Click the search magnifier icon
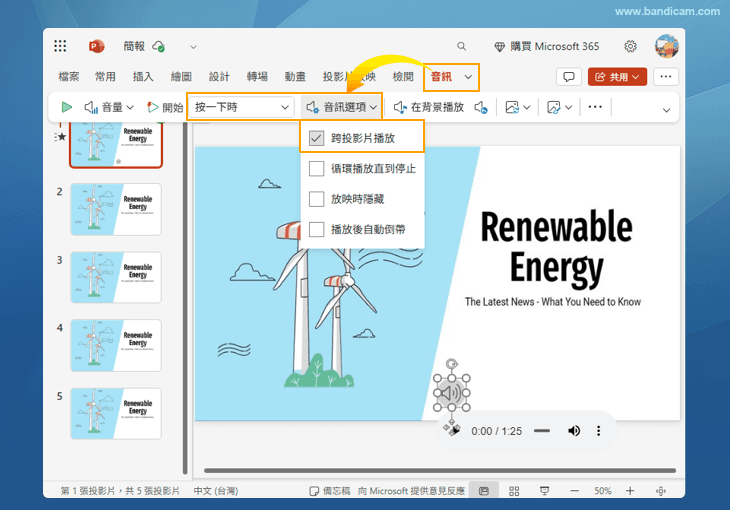The height and width of the screenshot is (510, 730). click(461, 46)
